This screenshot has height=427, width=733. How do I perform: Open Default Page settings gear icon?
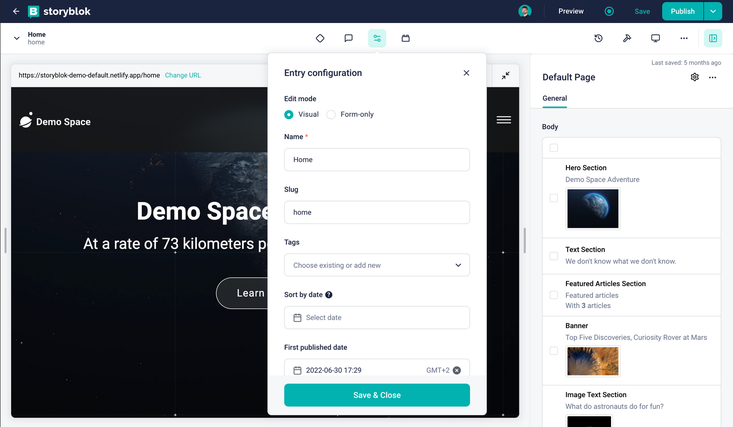coord(695,77)
